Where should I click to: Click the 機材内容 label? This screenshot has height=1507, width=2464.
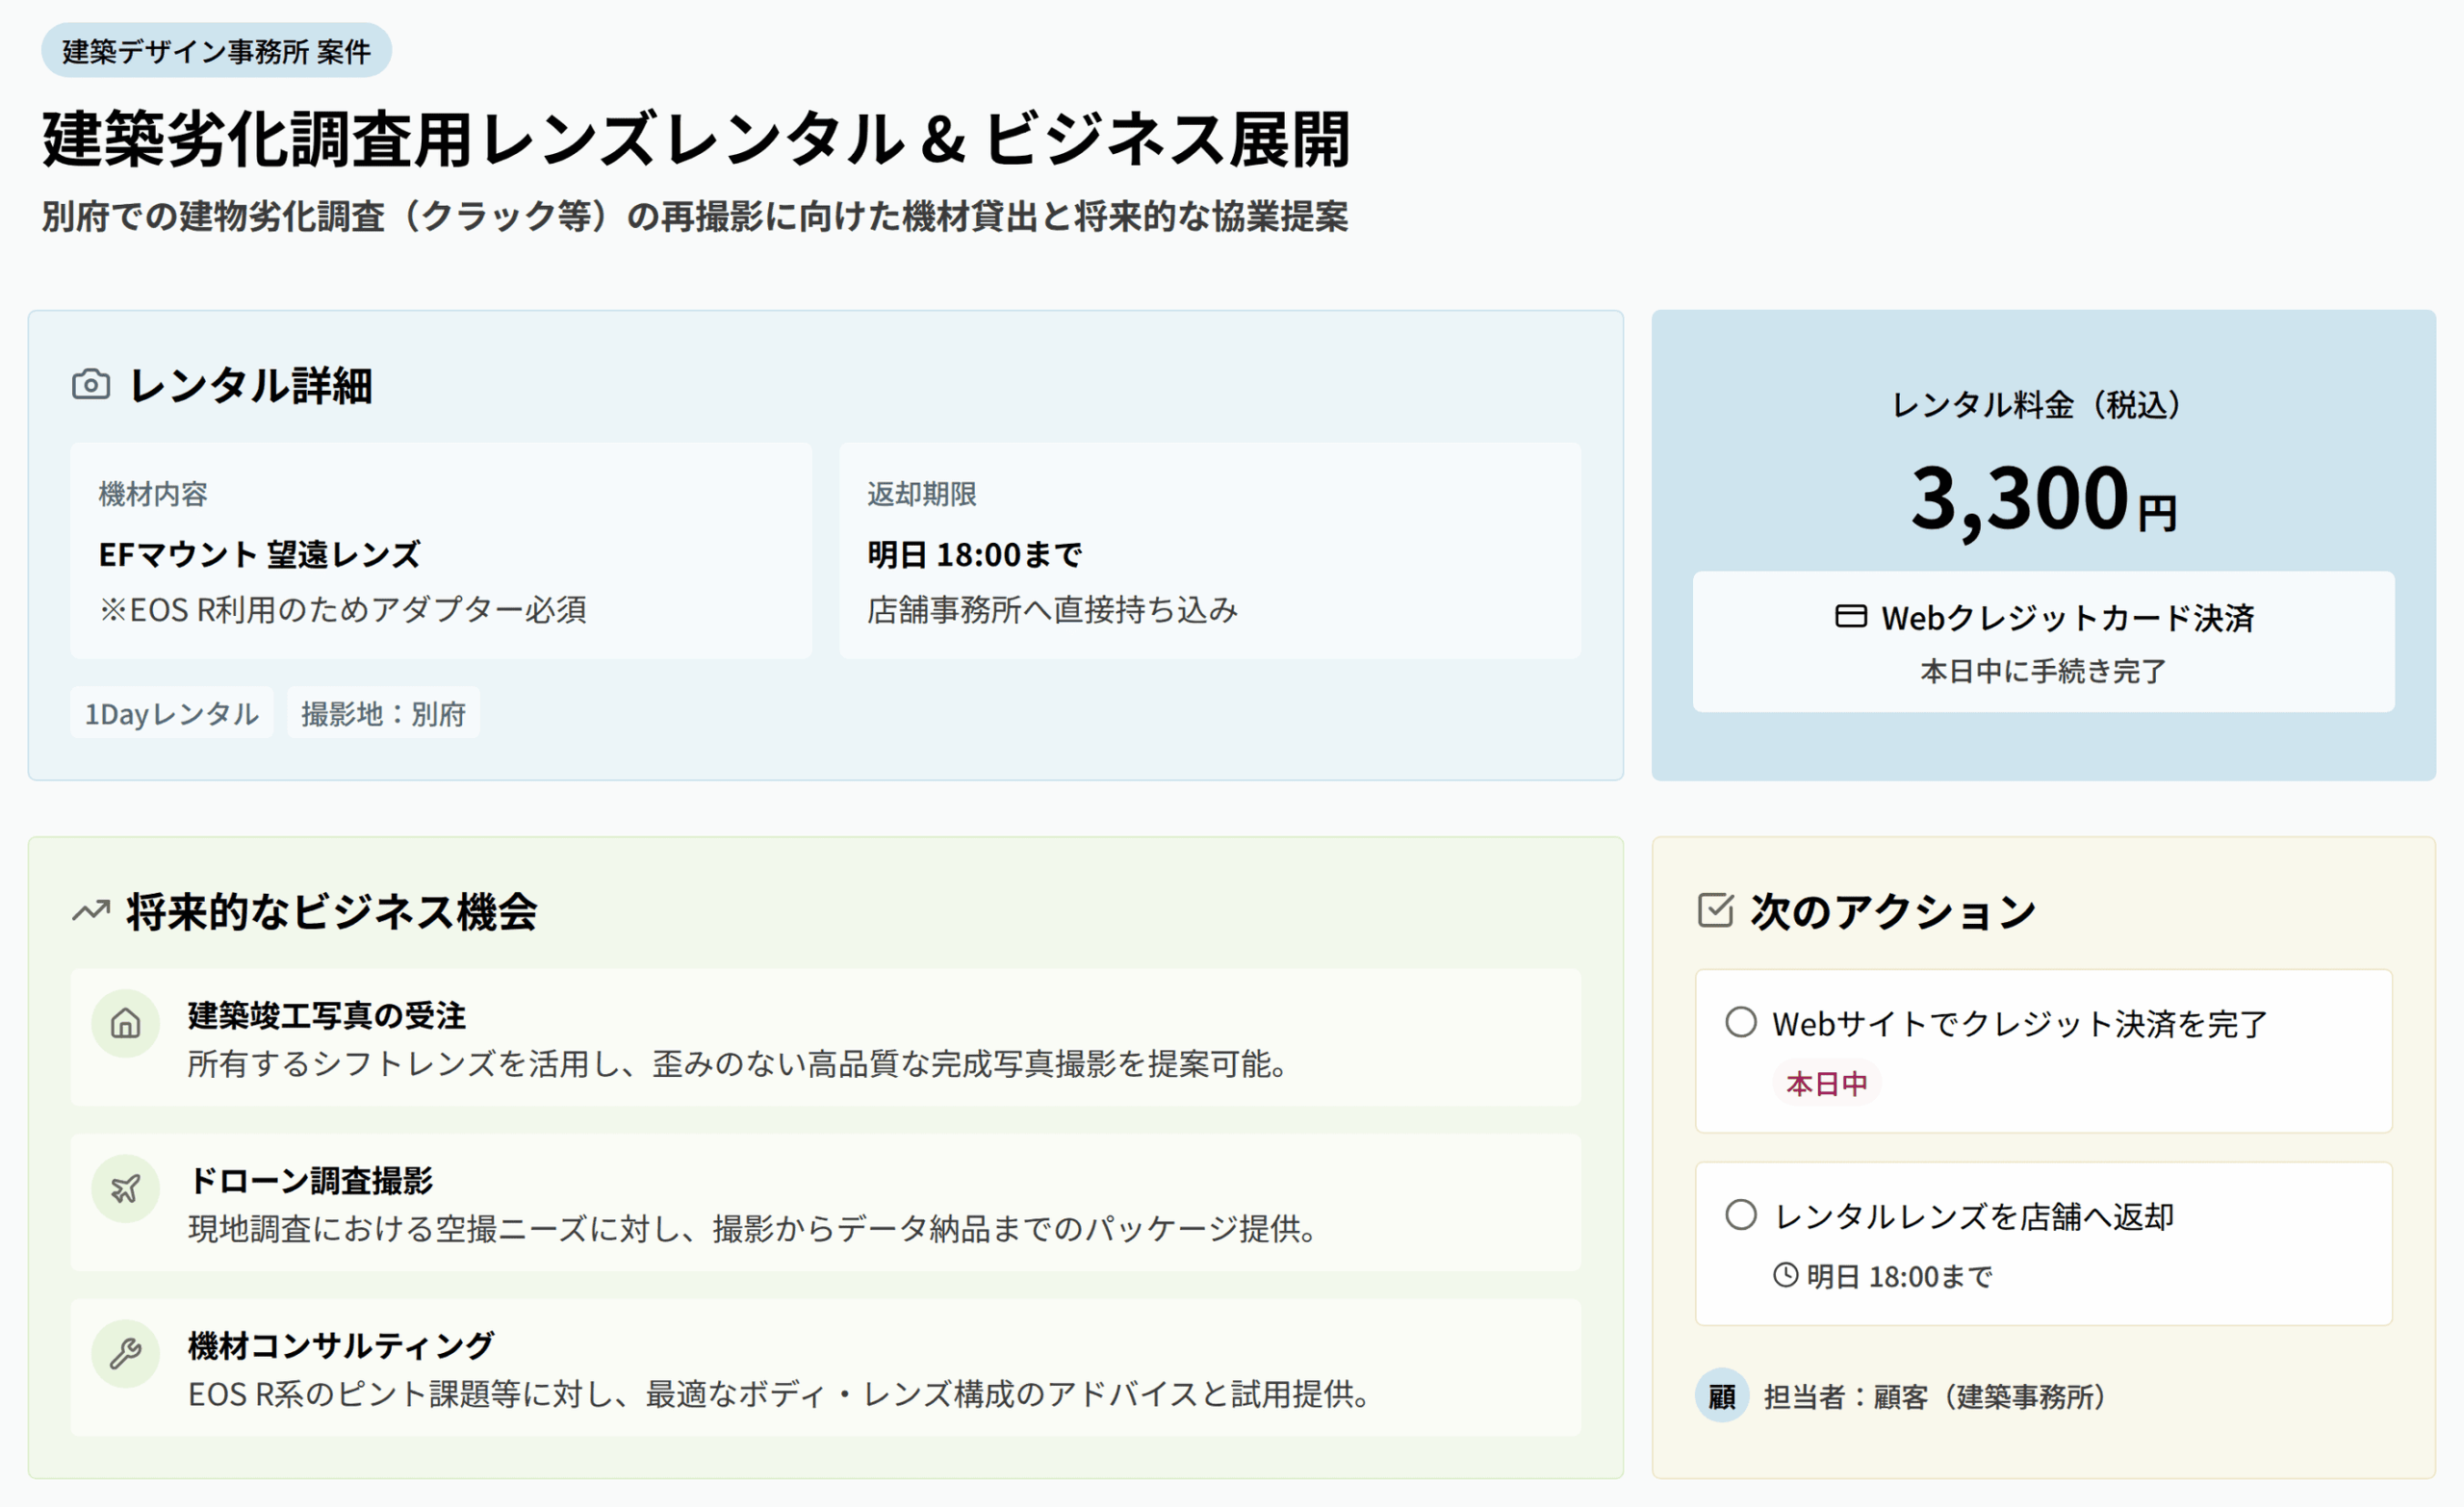coord(153,494)
